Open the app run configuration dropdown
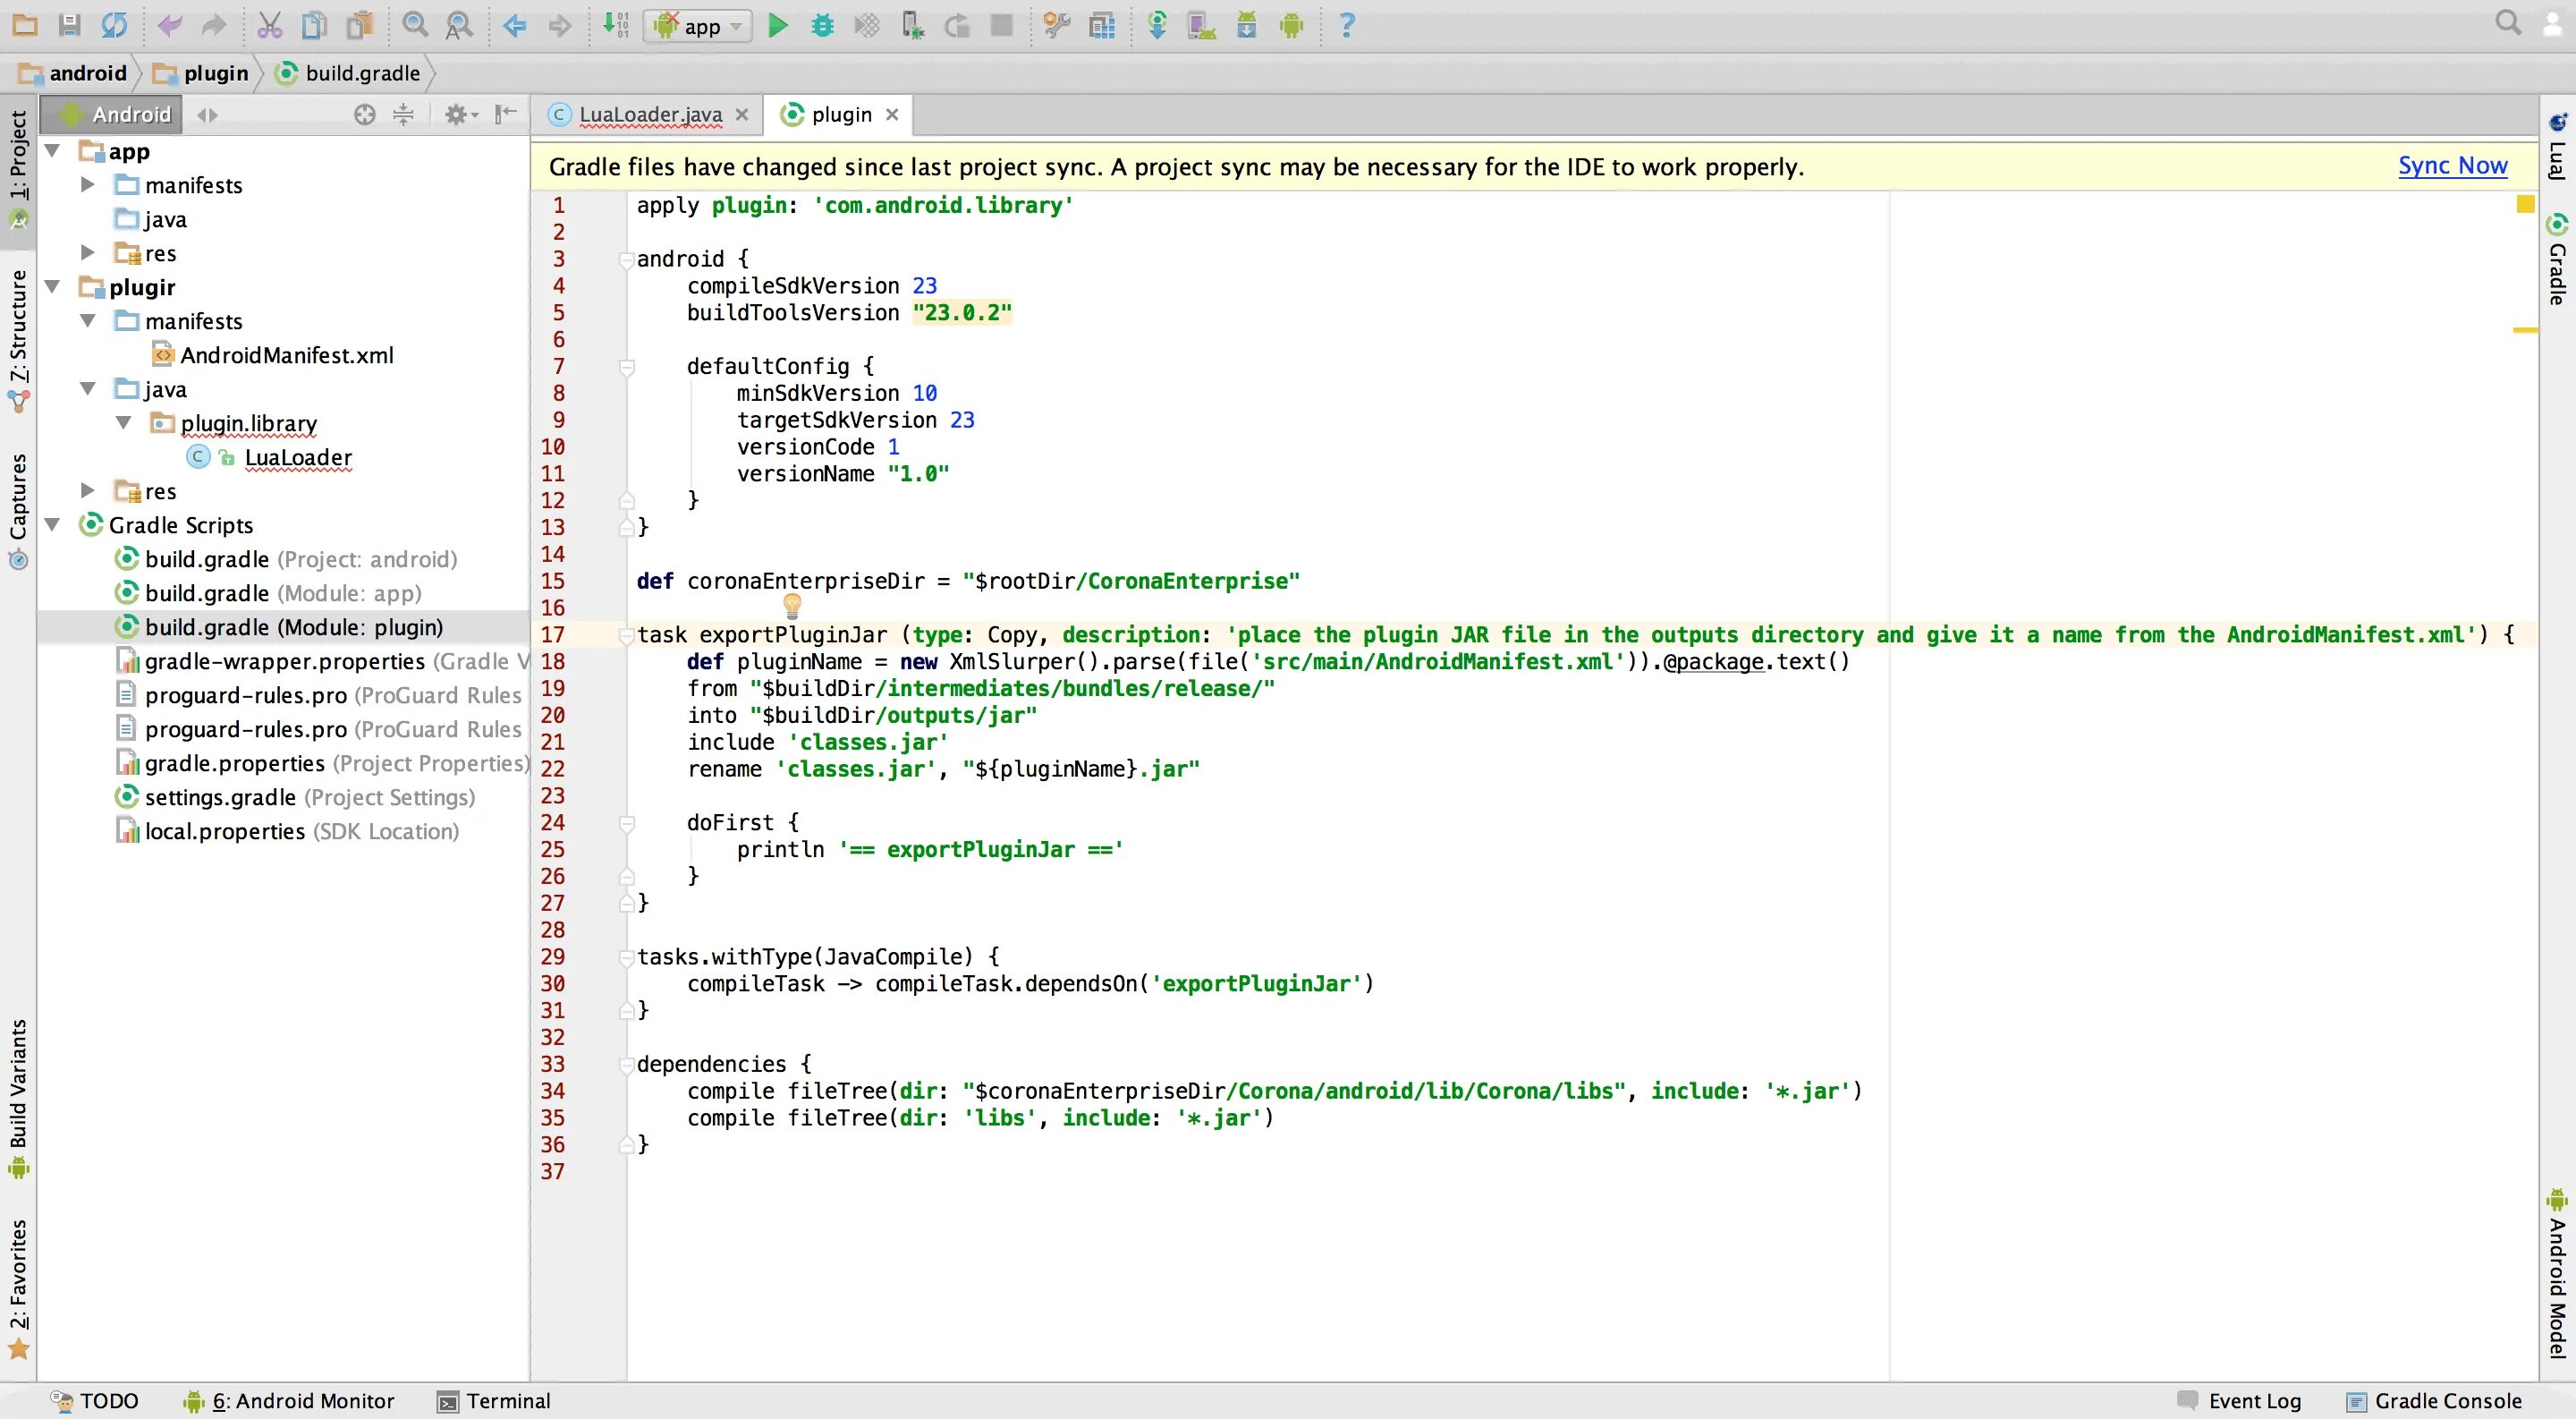2576x1419 pixels. [x=699, y=26]
